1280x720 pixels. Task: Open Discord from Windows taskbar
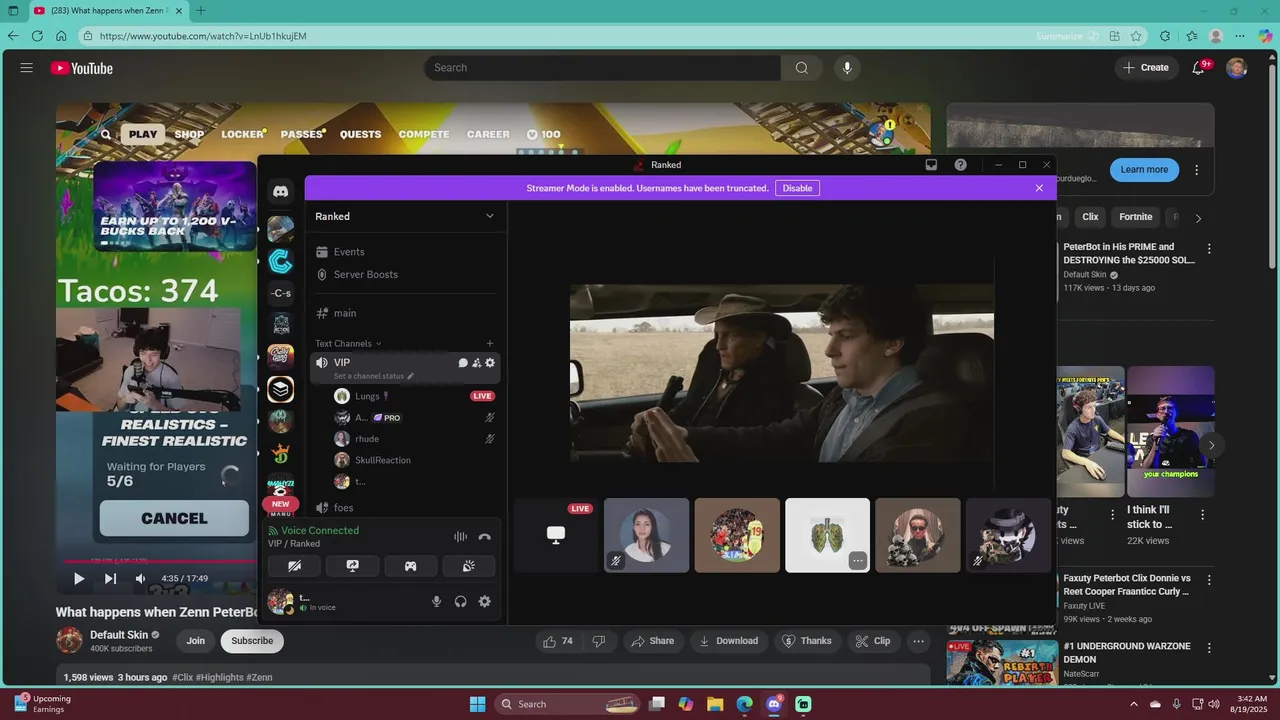click(774, 704)
